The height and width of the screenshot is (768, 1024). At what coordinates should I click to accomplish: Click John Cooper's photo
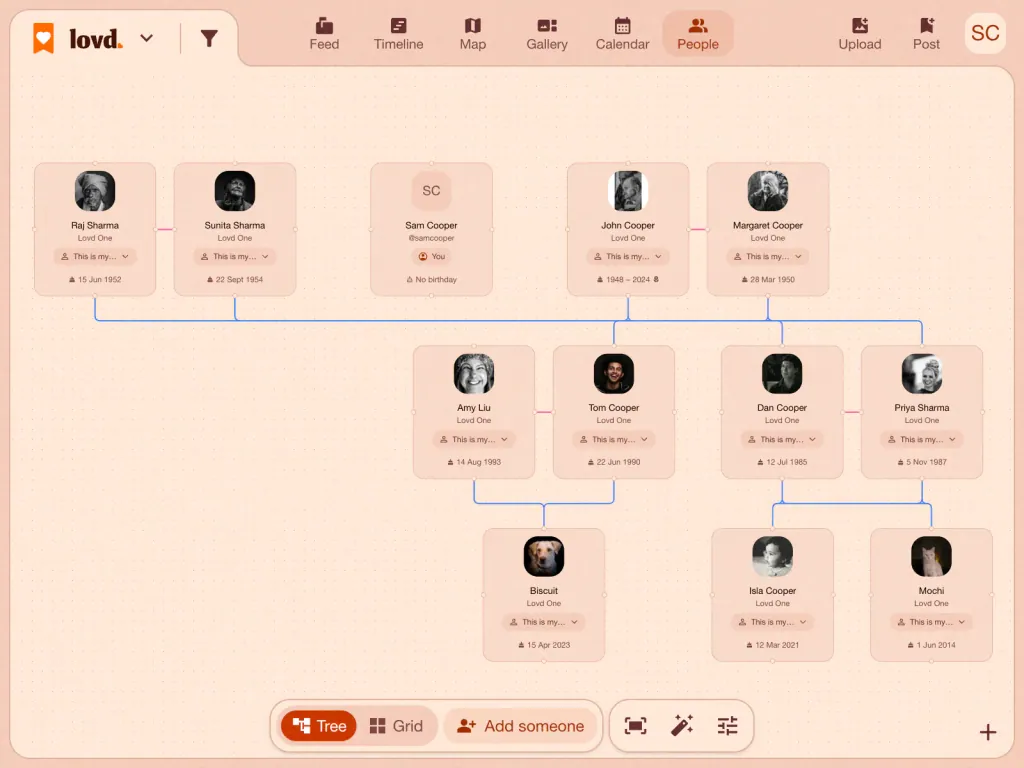click(628, 191)
